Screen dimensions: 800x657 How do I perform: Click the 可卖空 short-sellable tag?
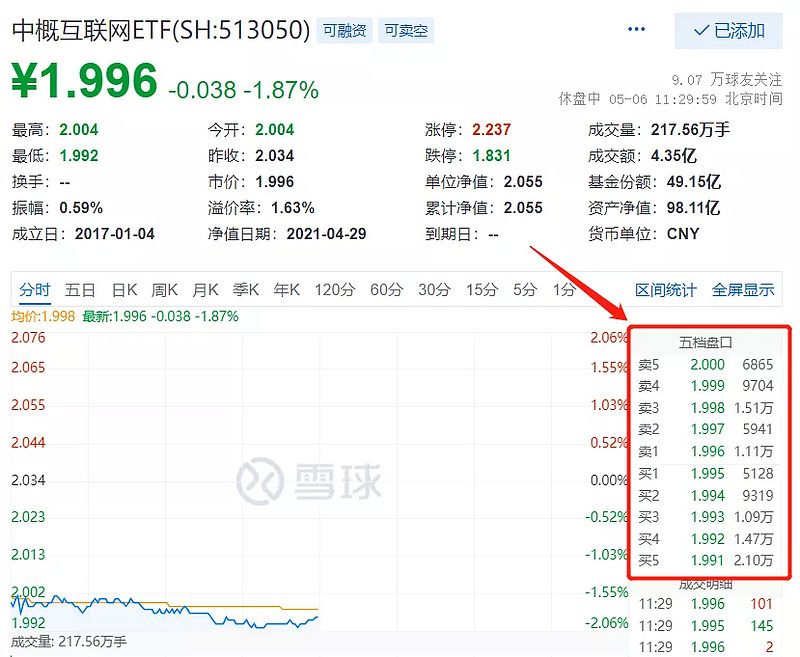(406, 31)
